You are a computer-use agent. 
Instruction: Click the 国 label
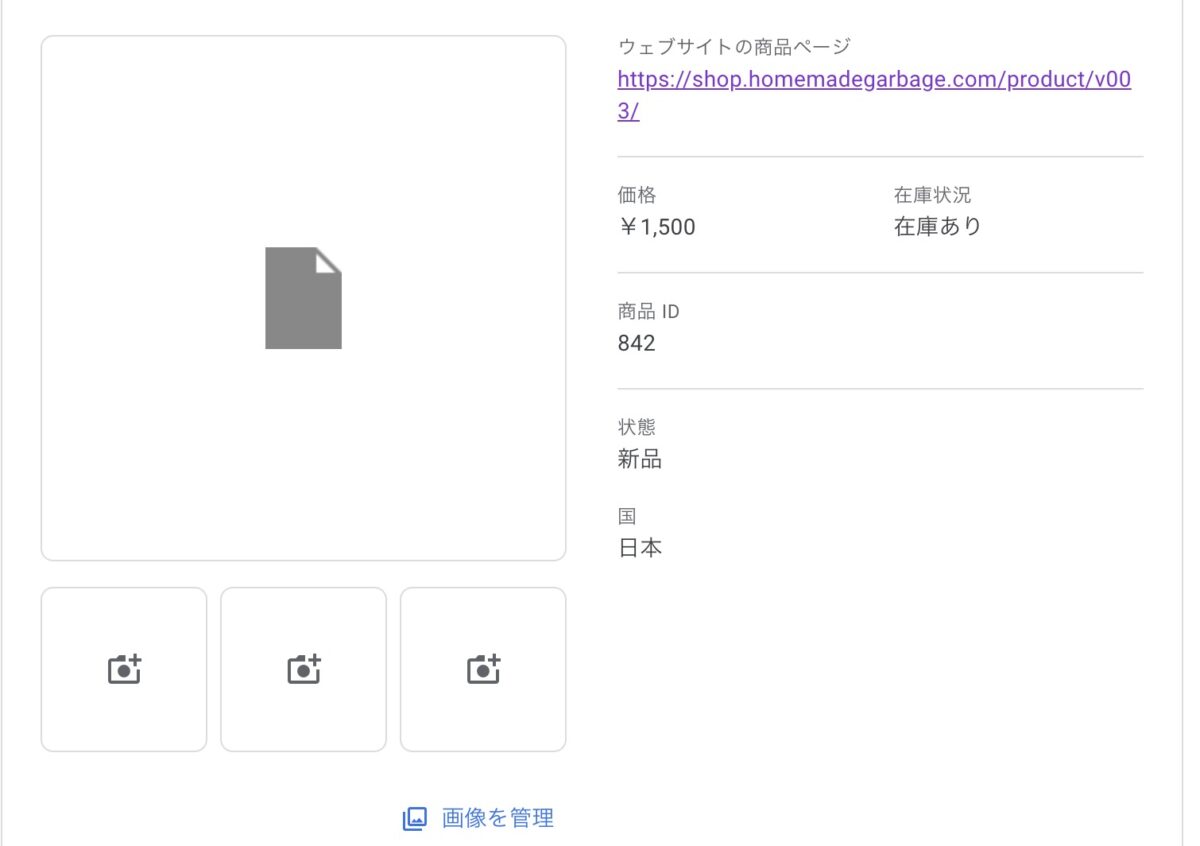627,516
